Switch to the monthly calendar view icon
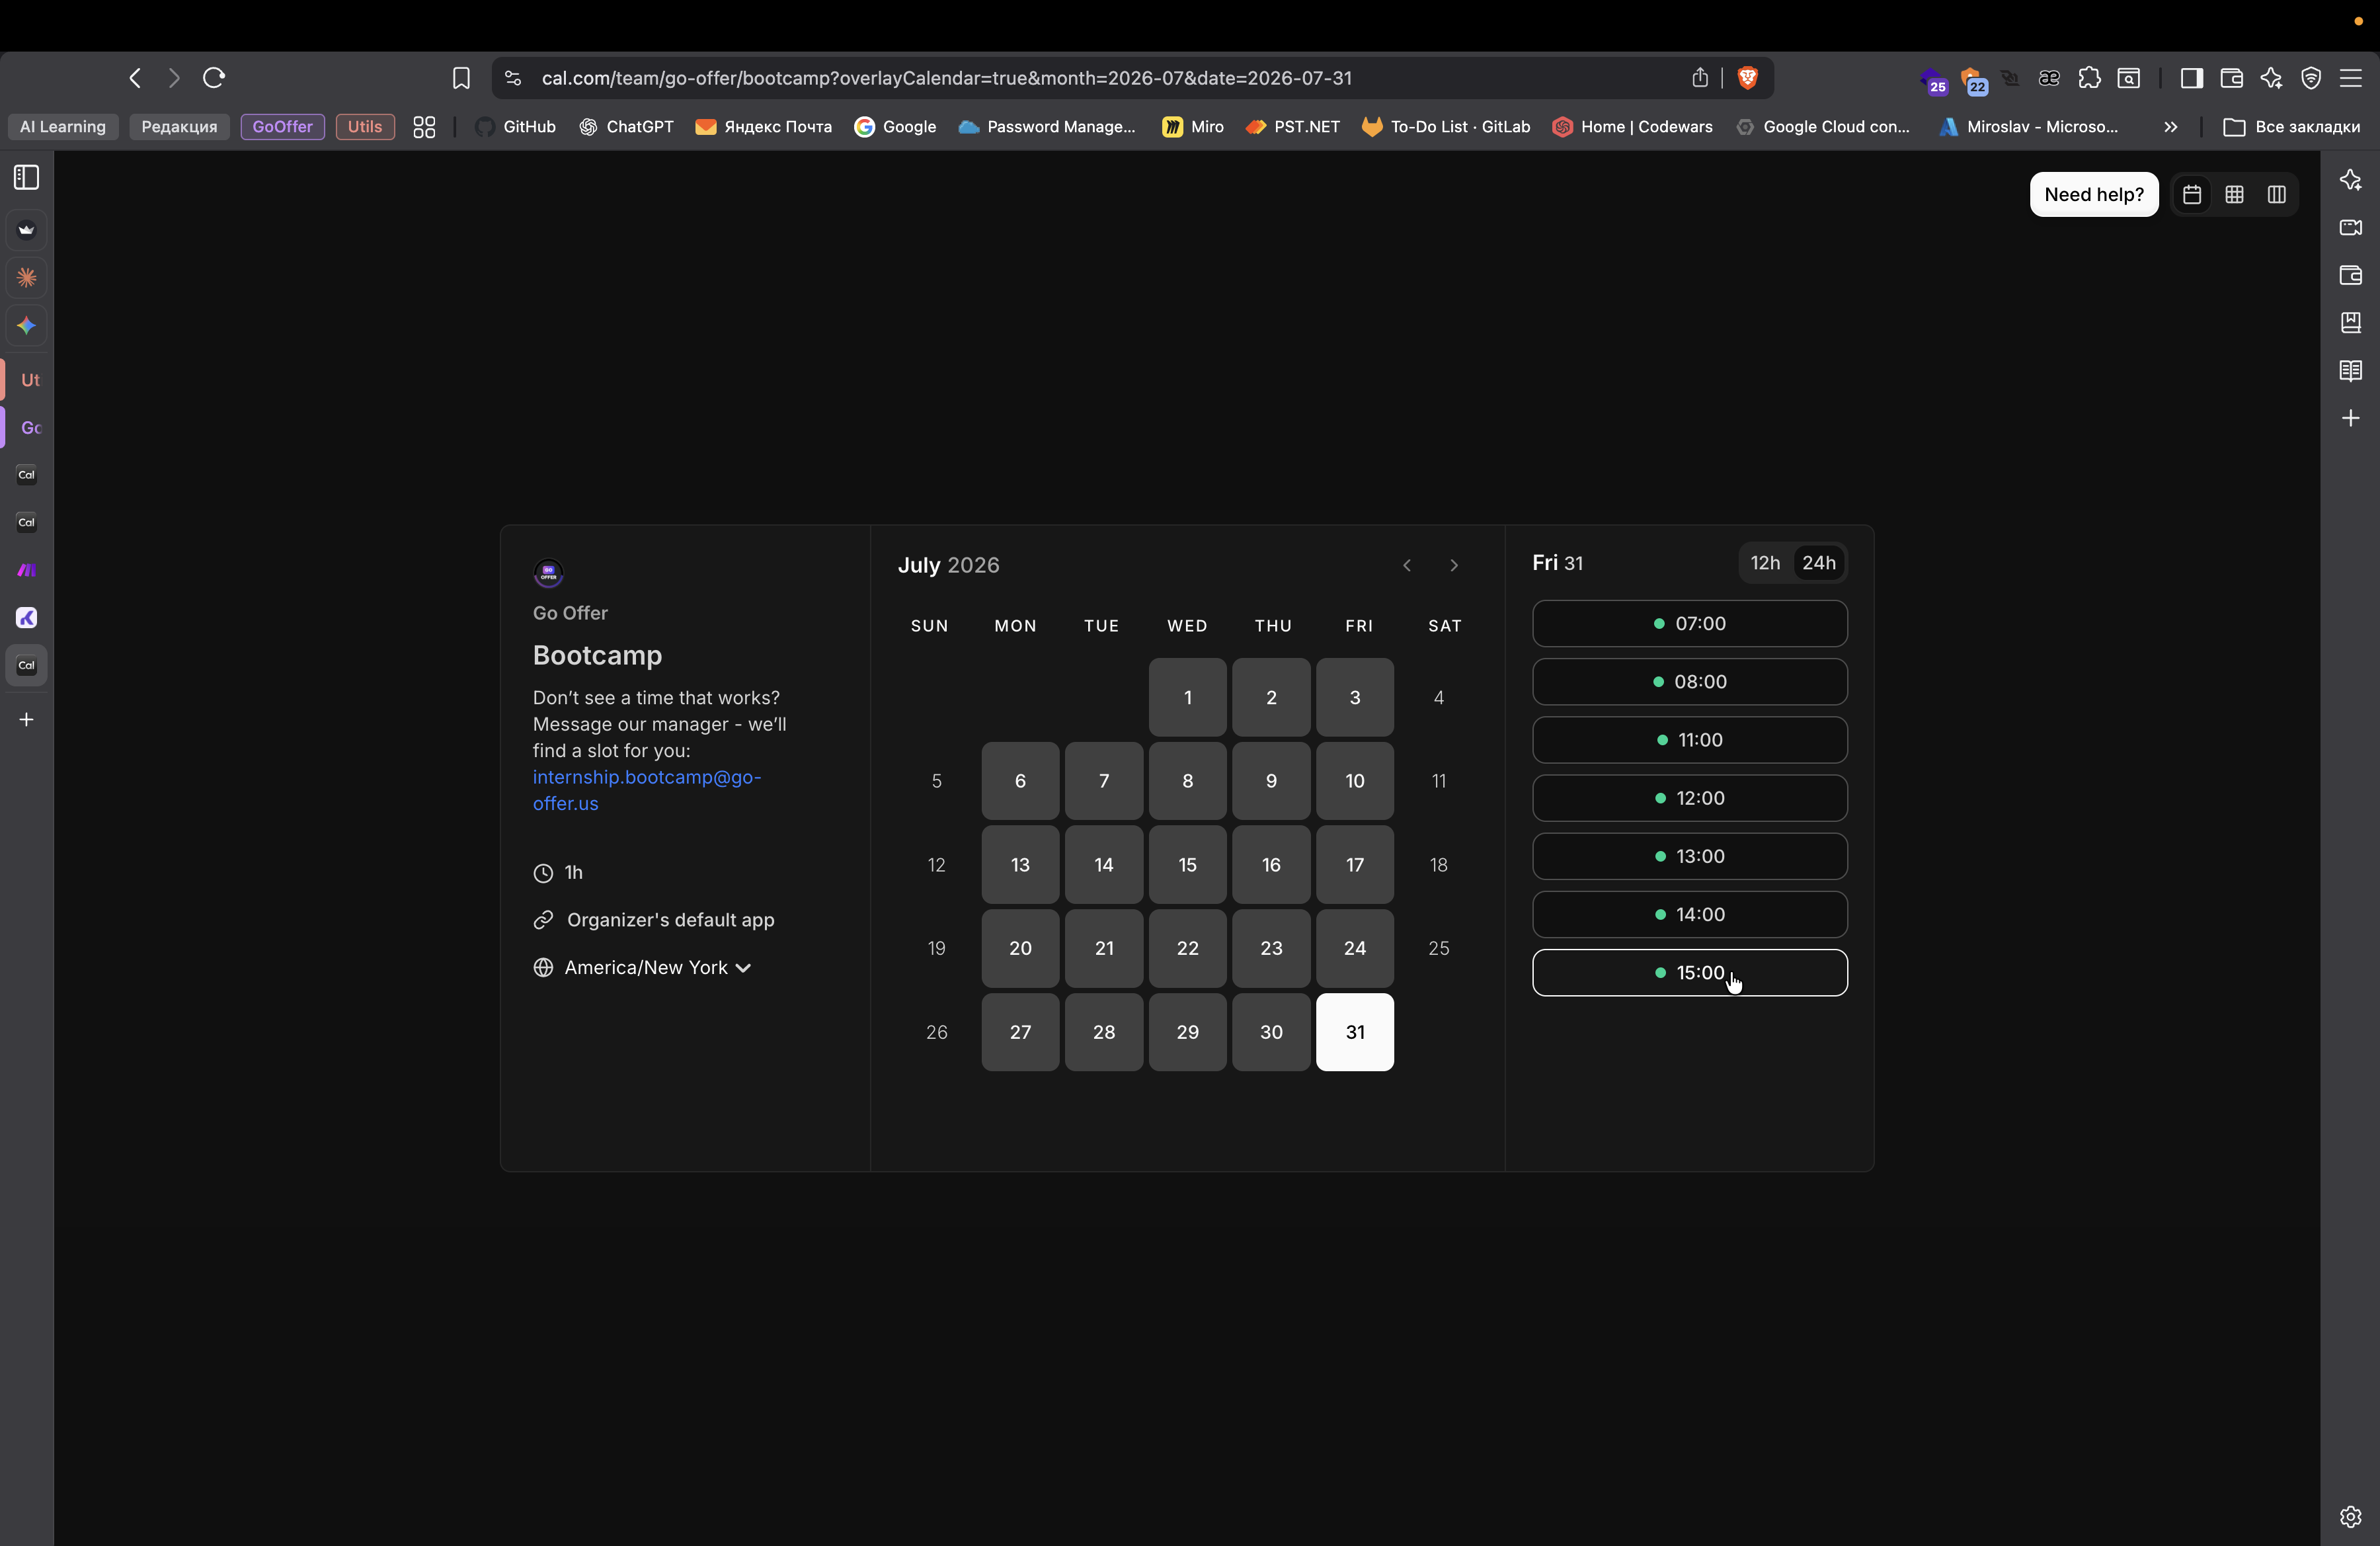This screenshot has height=1546, width=2380. tap(2191, 194)
